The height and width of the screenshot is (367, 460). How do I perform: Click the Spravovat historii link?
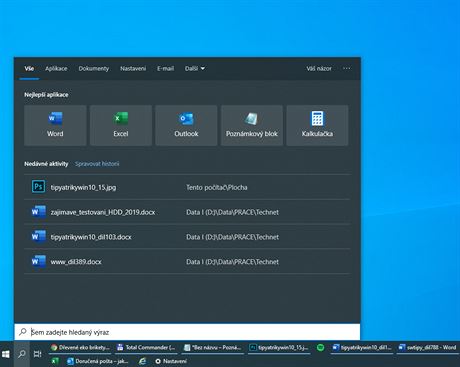point(97,164)
